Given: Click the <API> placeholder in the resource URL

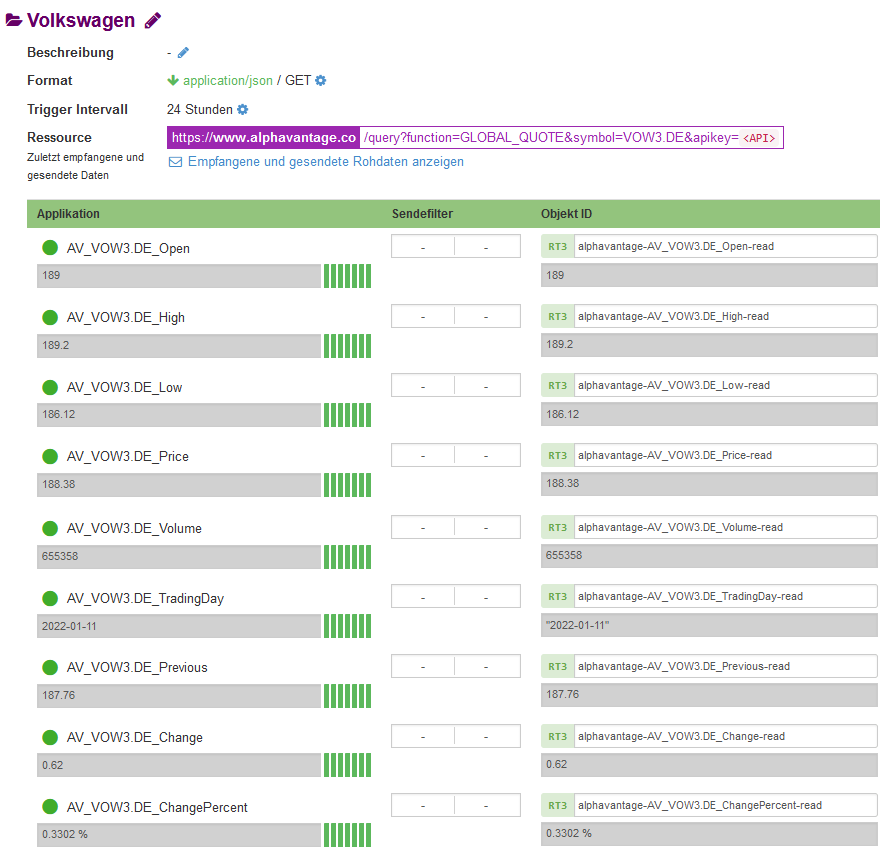Looking at the screenshot, I should point(759,138).
